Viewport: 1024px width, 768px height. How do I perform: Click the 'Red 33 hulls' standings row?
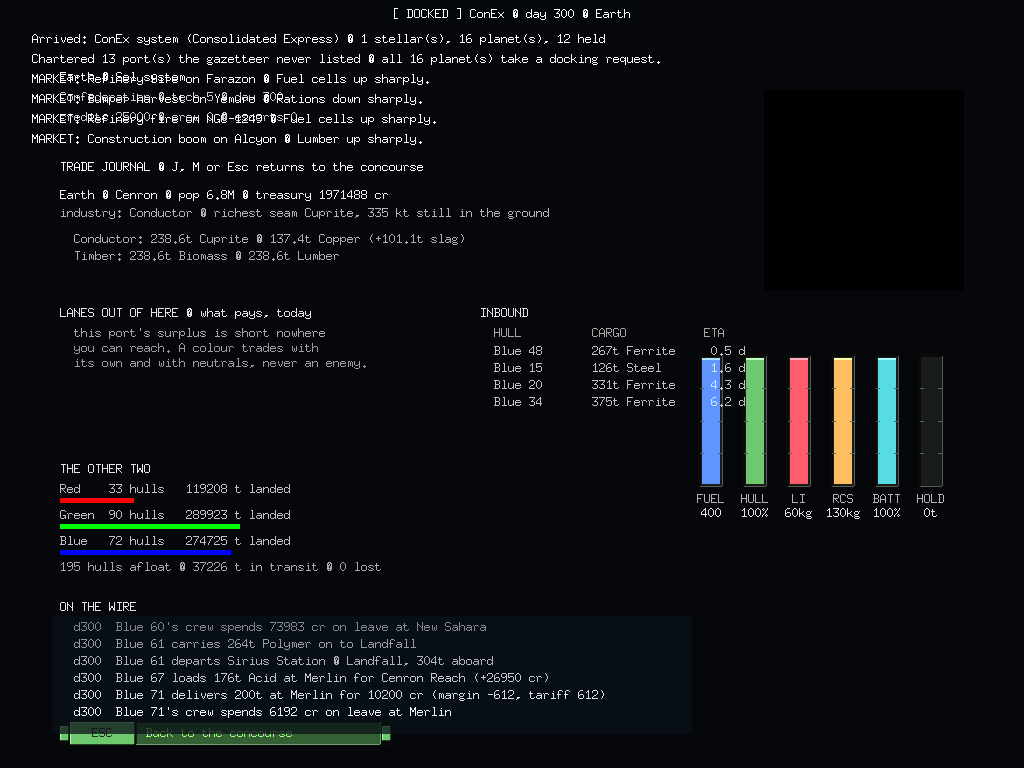click(x=175, y=488)
